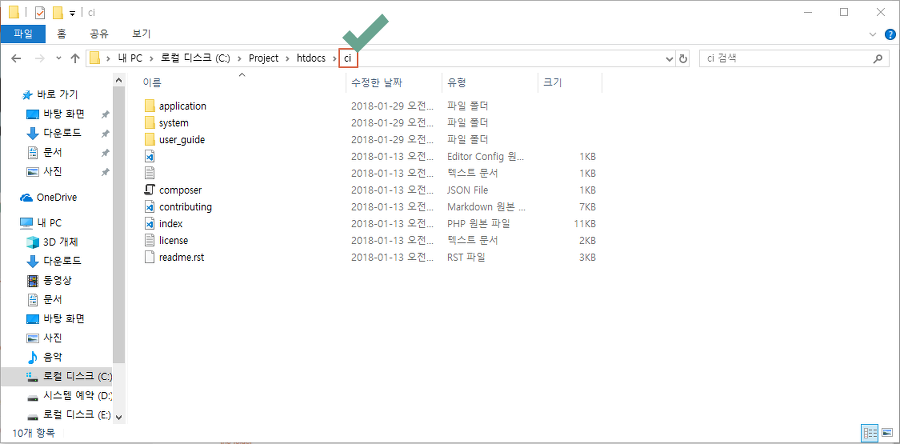This screenshot has height=444, width=900.
Task: Select 로컬 디스크 (E:) drive
Action: pyautogui.click(x=76, y=415)
